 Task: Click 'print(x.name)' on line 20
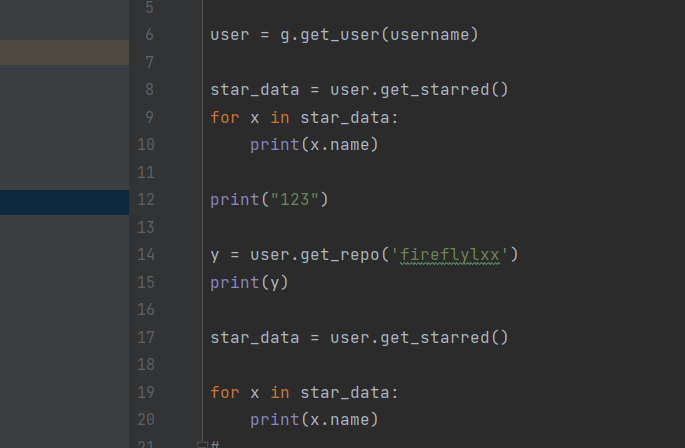pos(314,420)
